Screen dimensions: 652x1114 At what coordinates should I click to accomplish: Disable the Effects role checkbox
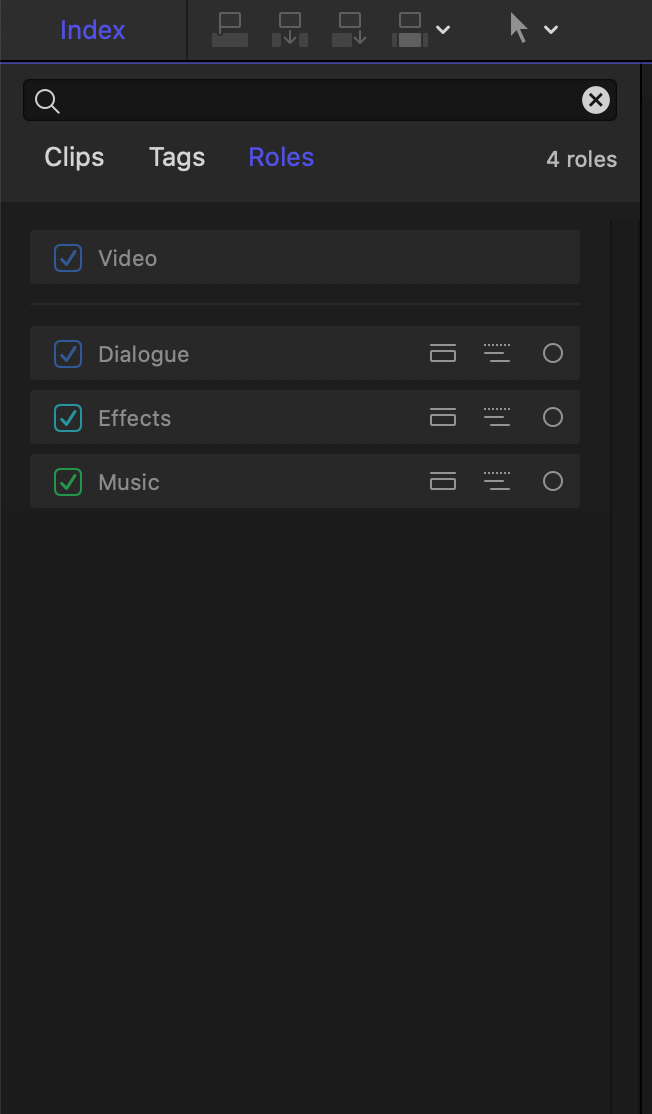67,417
